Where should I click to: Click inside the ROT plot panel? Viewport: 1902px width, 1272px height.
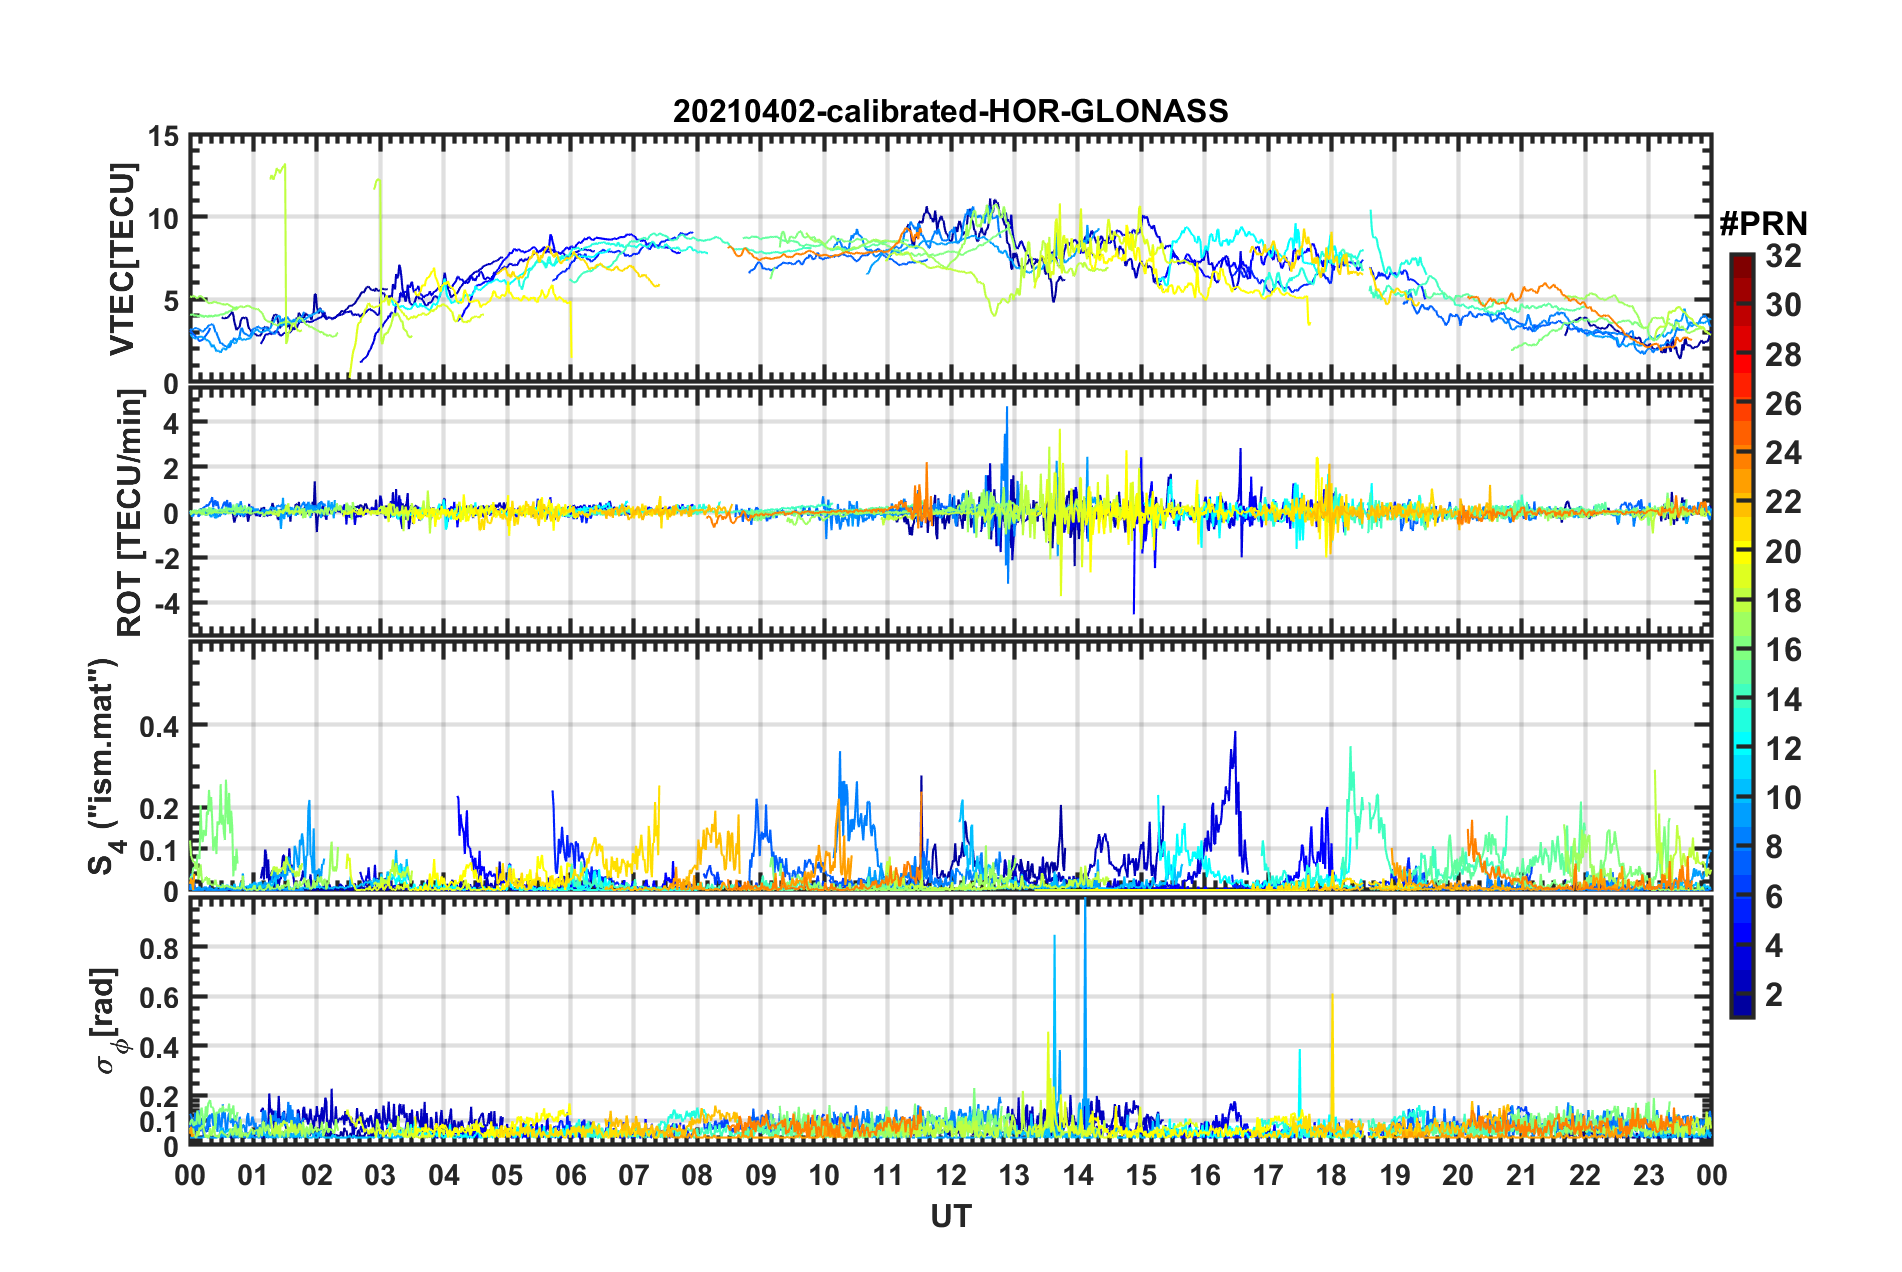[x=950, y=512]
